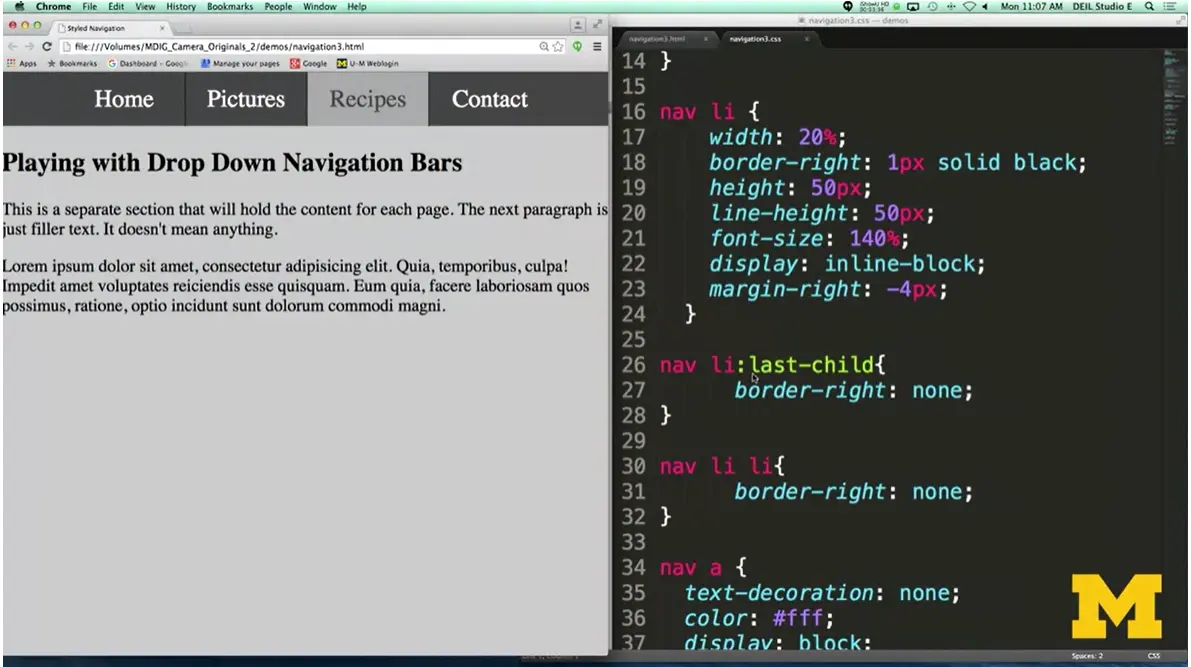1191x667 pixels.
Task: Click the browser reload button
Action: pyautogui.click(x=46, y=46)
